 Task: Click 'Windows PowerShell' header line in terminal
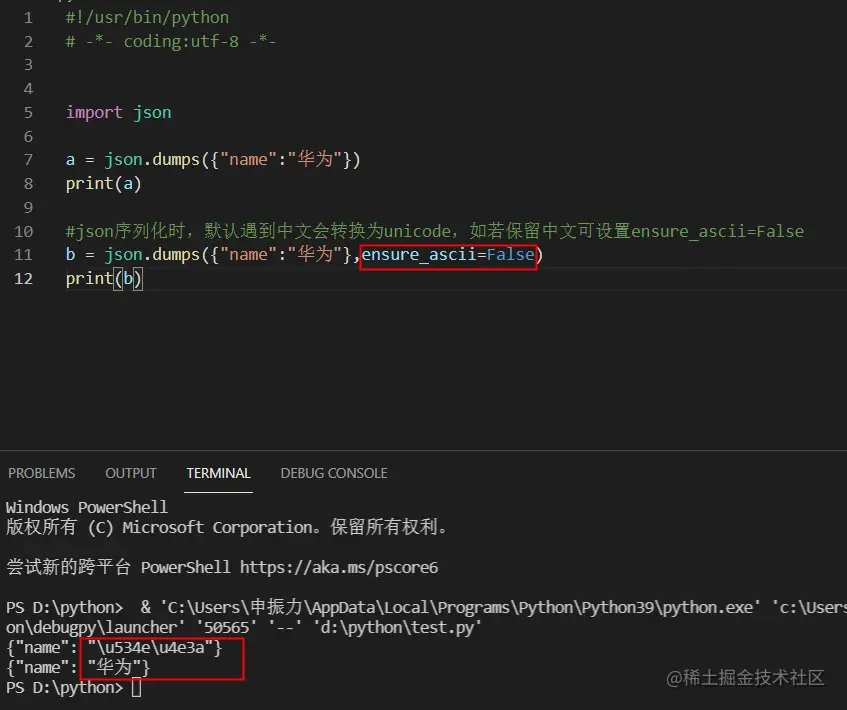click(86, 507)
